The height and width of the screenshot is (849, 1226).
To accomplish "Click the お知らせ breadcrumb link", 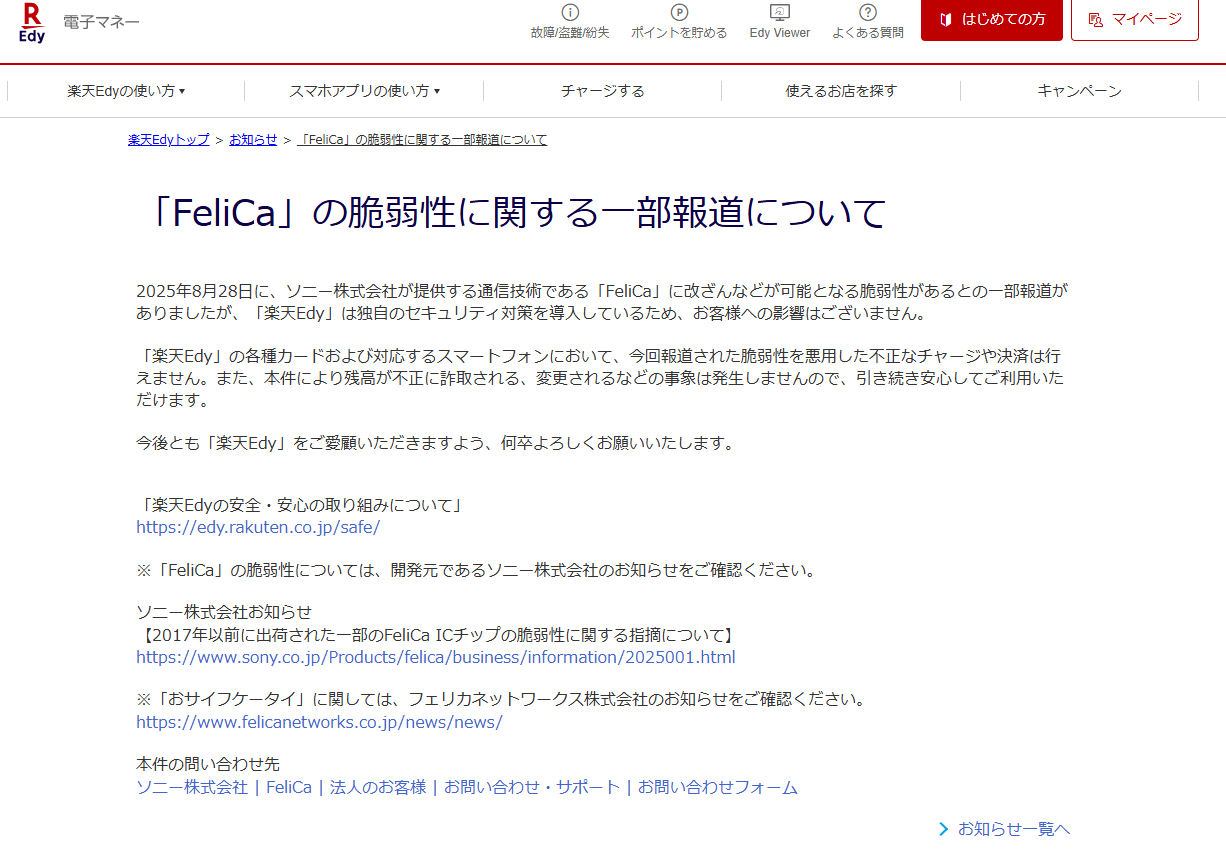I will coord(253,140).
